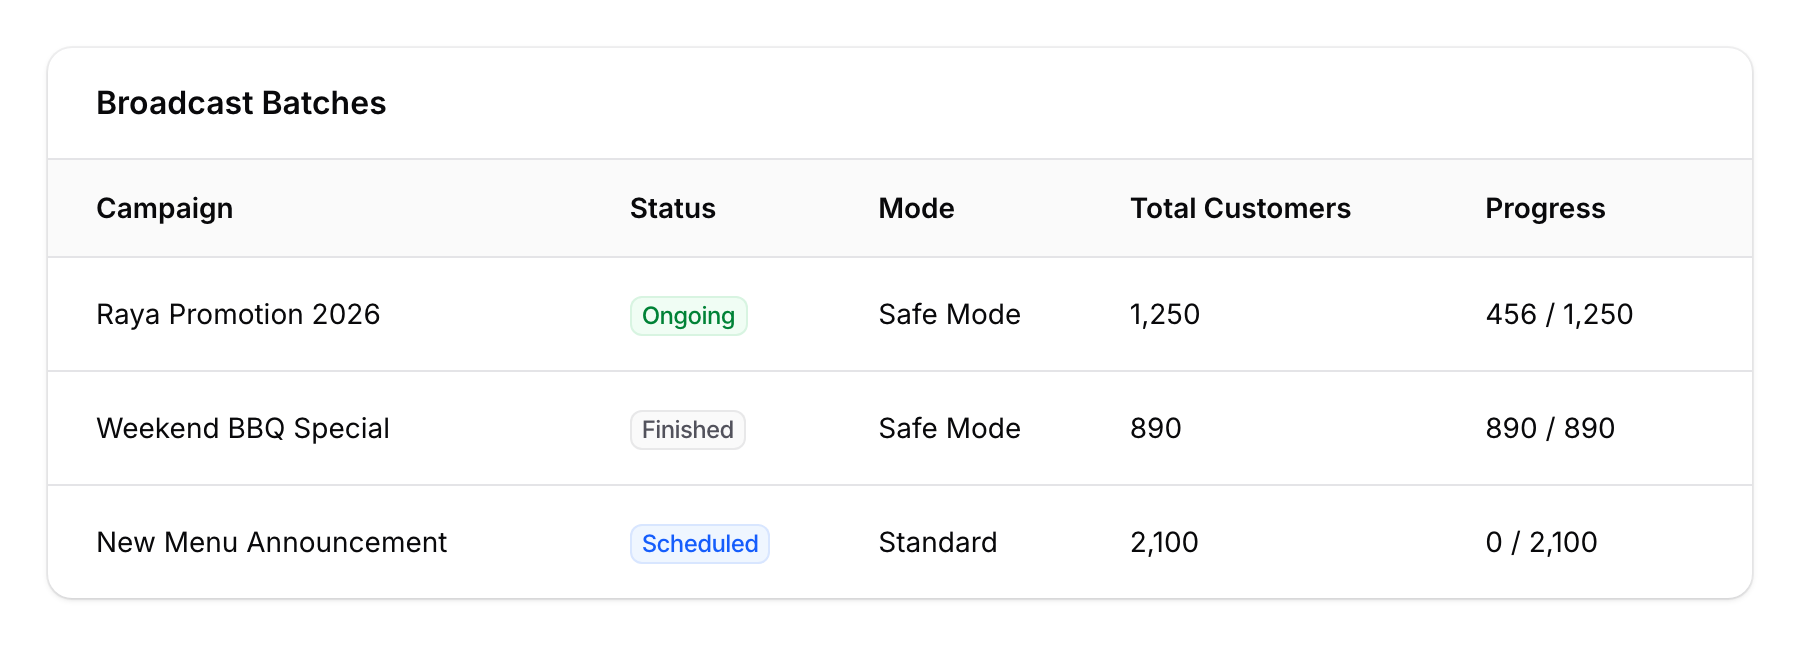The width and height of the screenshot is (1800, 646).
Task: Click Standard mode for New Menu Announcement
Action: [937, 543]
